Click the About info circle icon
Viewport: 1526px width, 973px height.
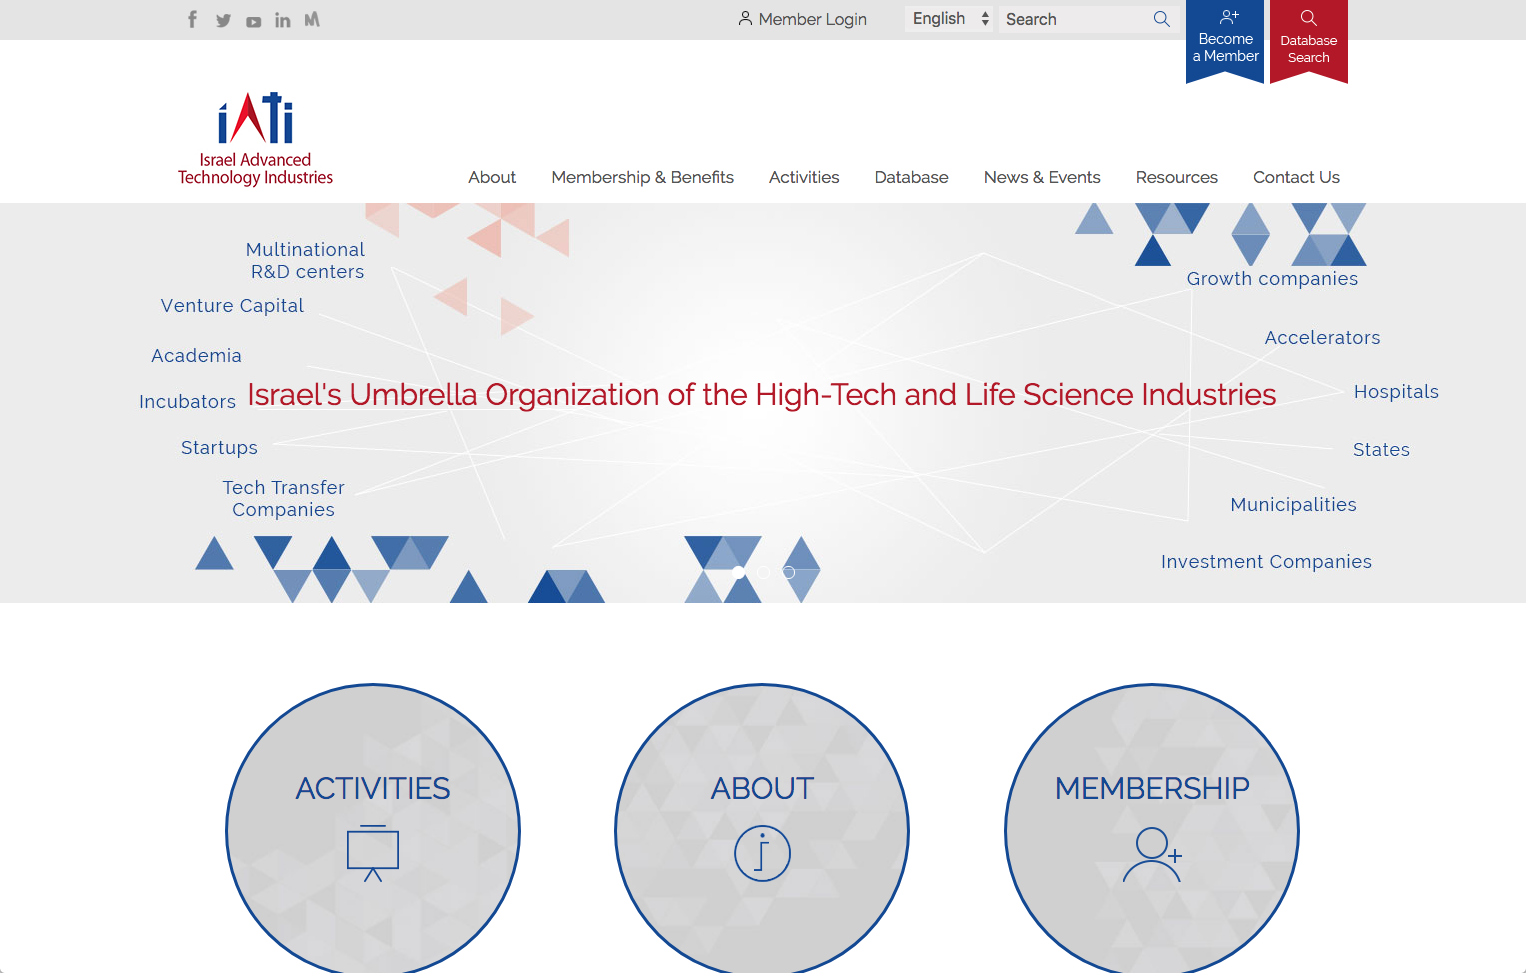coord(762,853)
